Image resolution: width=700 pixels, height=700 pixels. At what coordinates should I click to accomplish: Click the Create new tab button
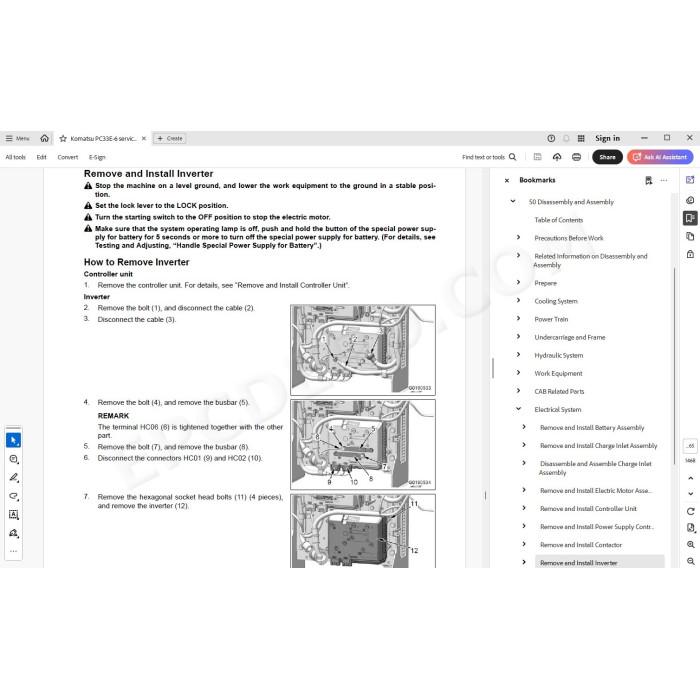pyautogui.click(x=170, y=138)
